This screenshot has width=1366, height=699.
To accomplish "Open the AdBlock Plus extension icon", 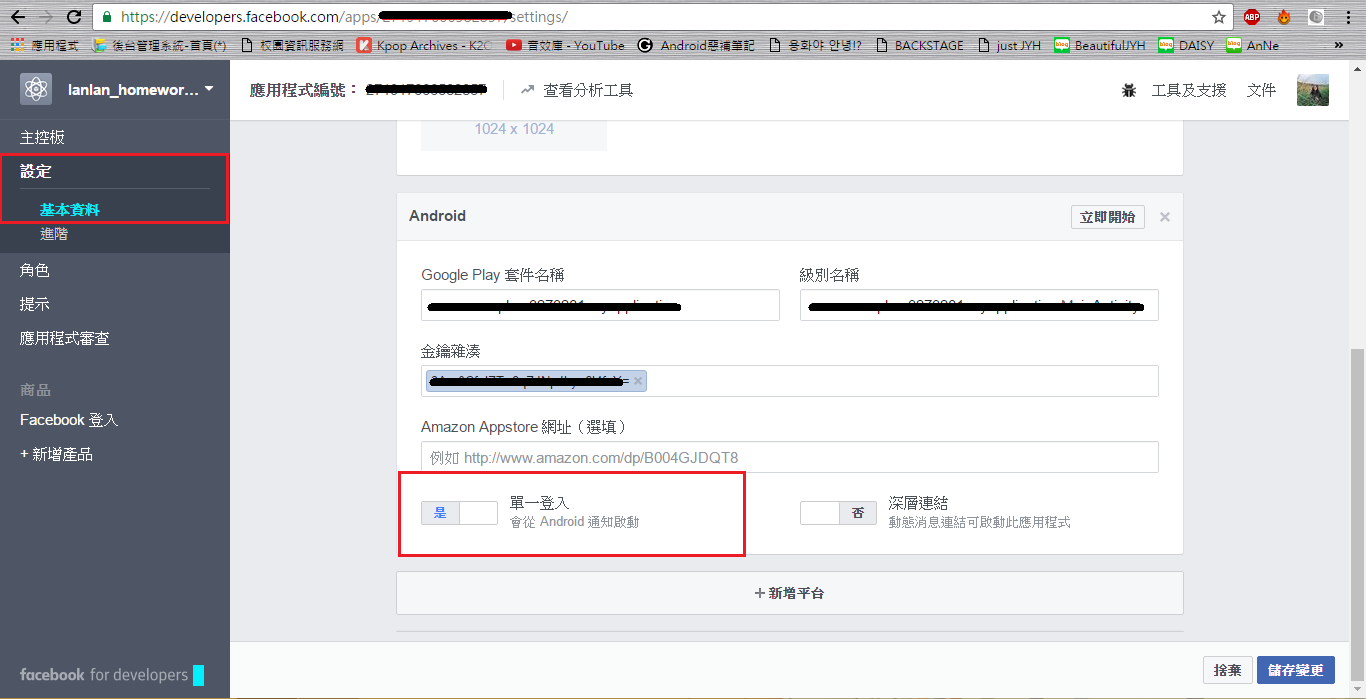I will [1251, 17].
